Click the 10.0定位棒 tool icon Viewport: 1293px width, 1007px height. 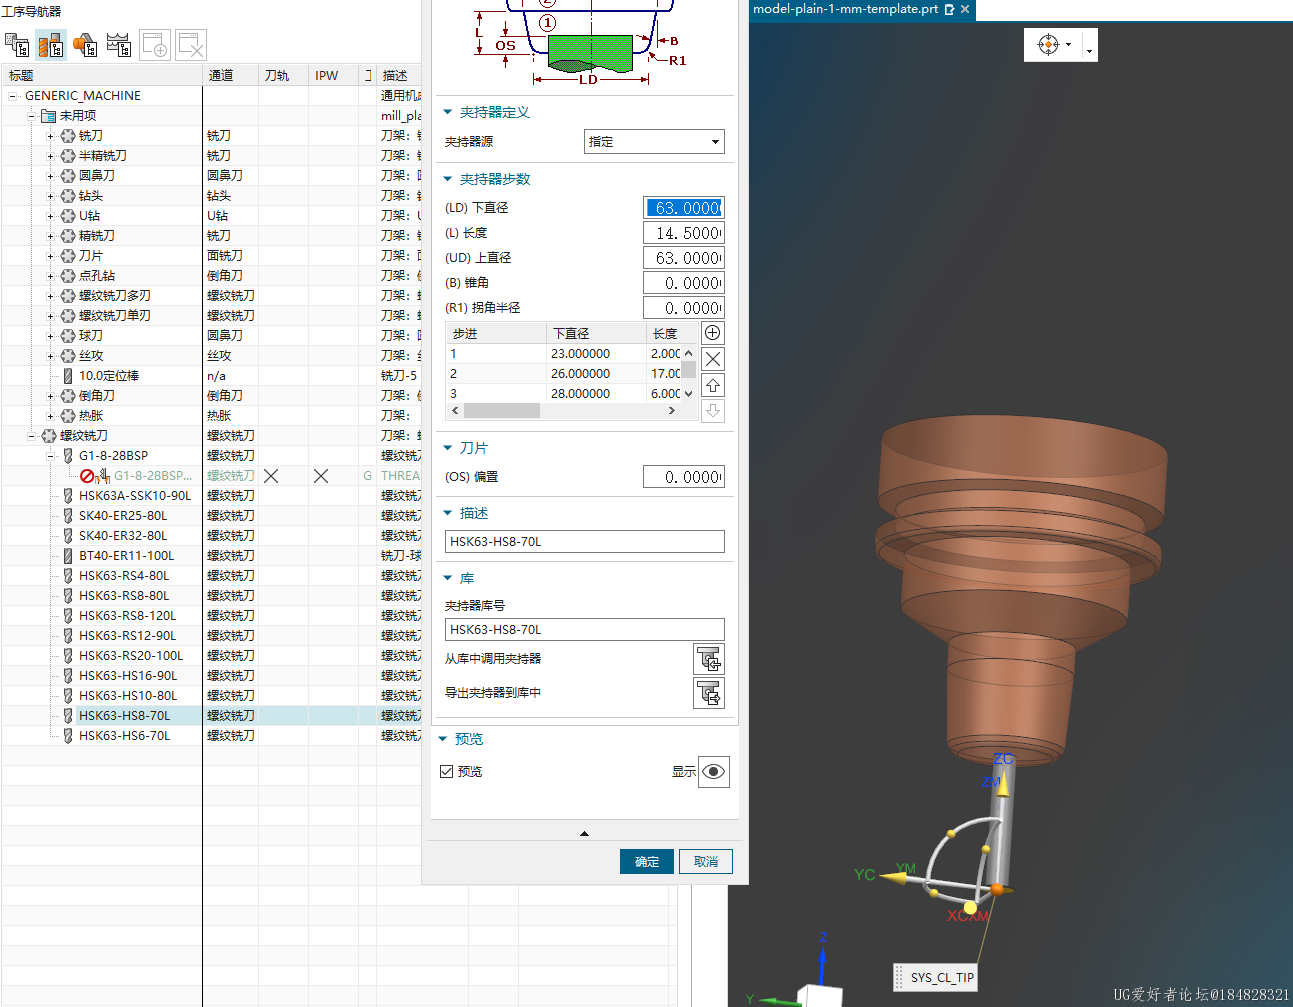(x=68, y=376)
